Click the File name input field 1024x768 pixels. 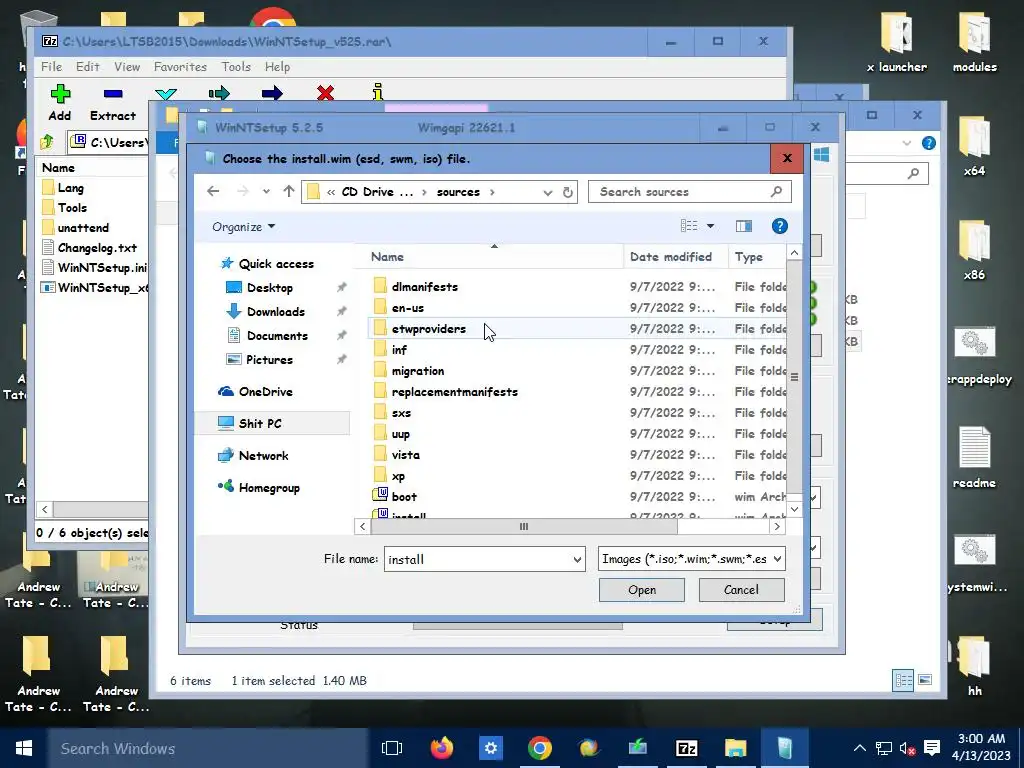(x=477, y=560)
